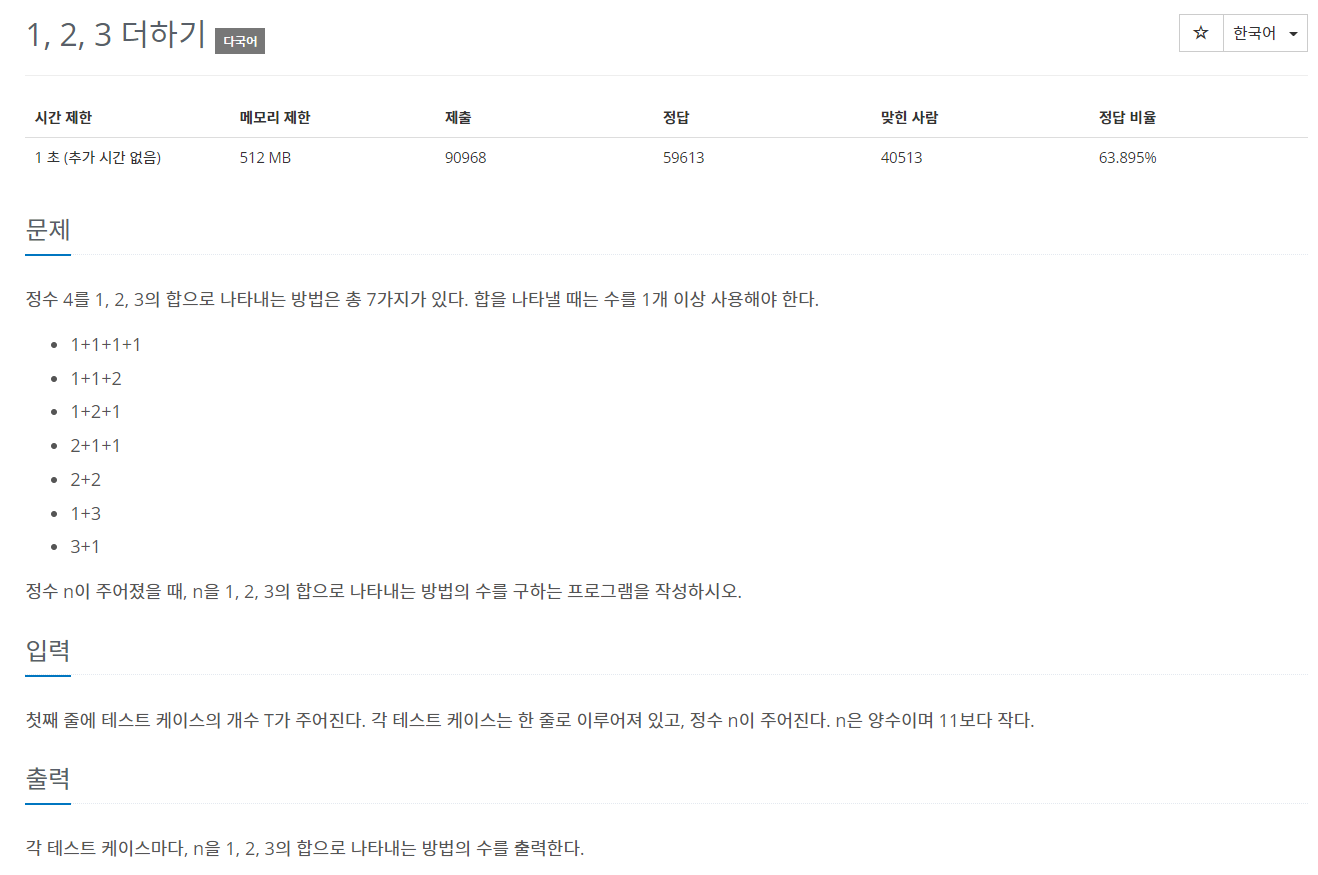Screen dimensions: 1318x875
Task: Click the 40513 solvers value
Action: click(x=901, y=158)
